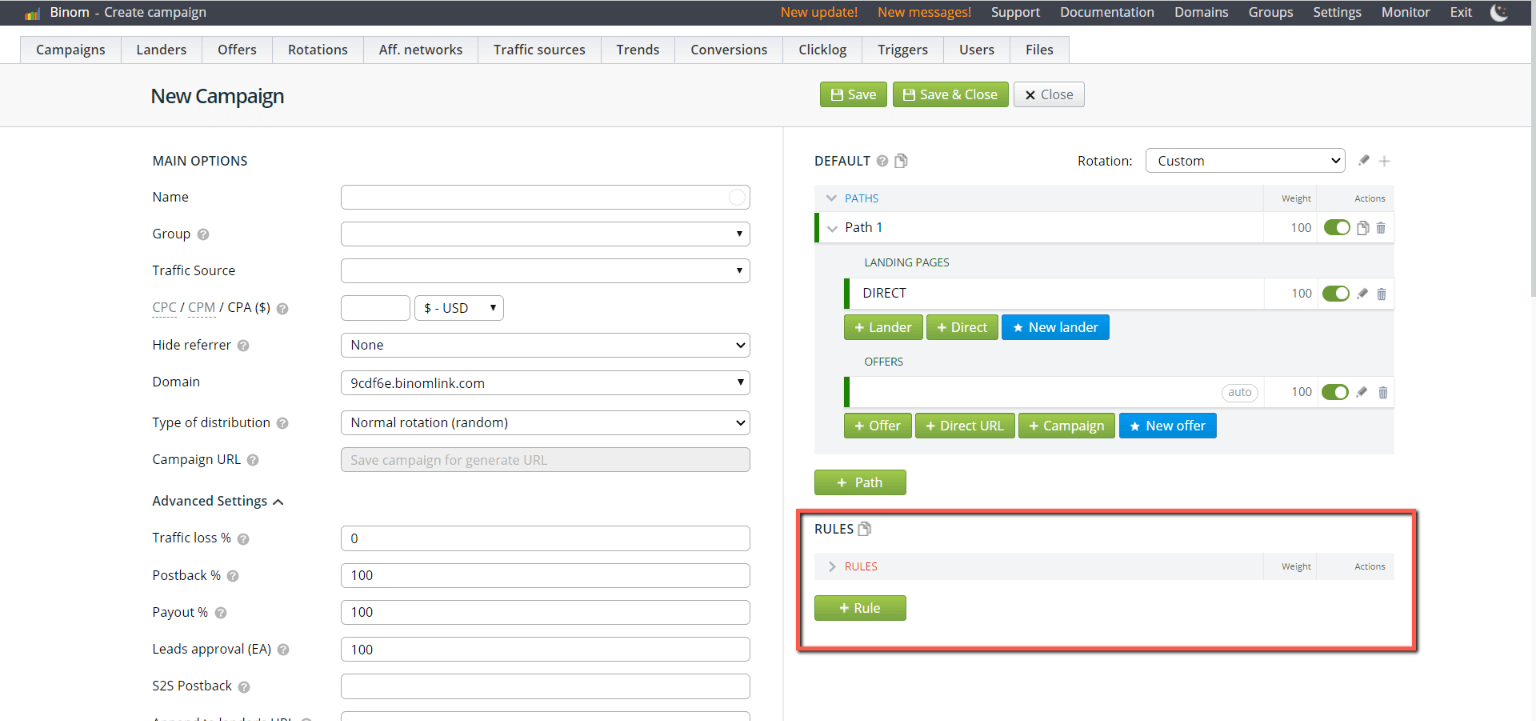Toggle night mode moon icon

coord(1499,12)
